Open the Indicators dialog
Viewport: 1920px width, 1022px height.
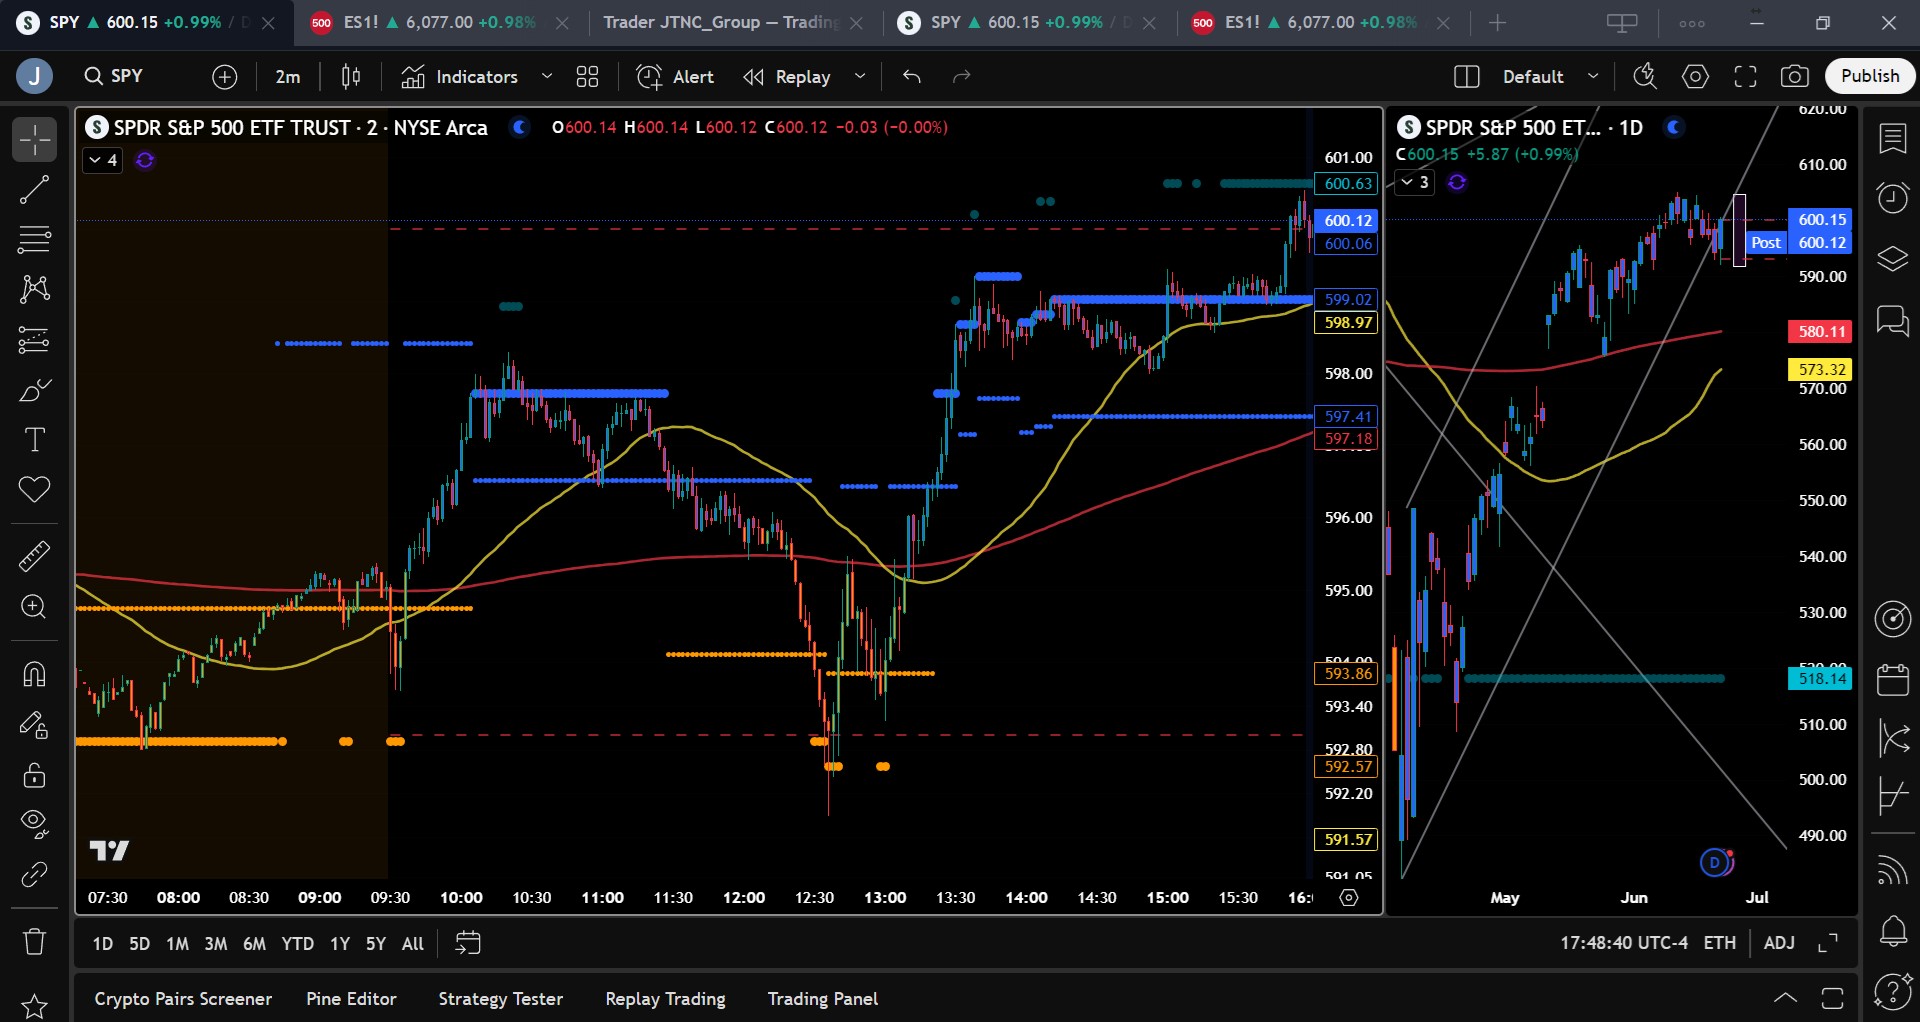click(460, 76)
